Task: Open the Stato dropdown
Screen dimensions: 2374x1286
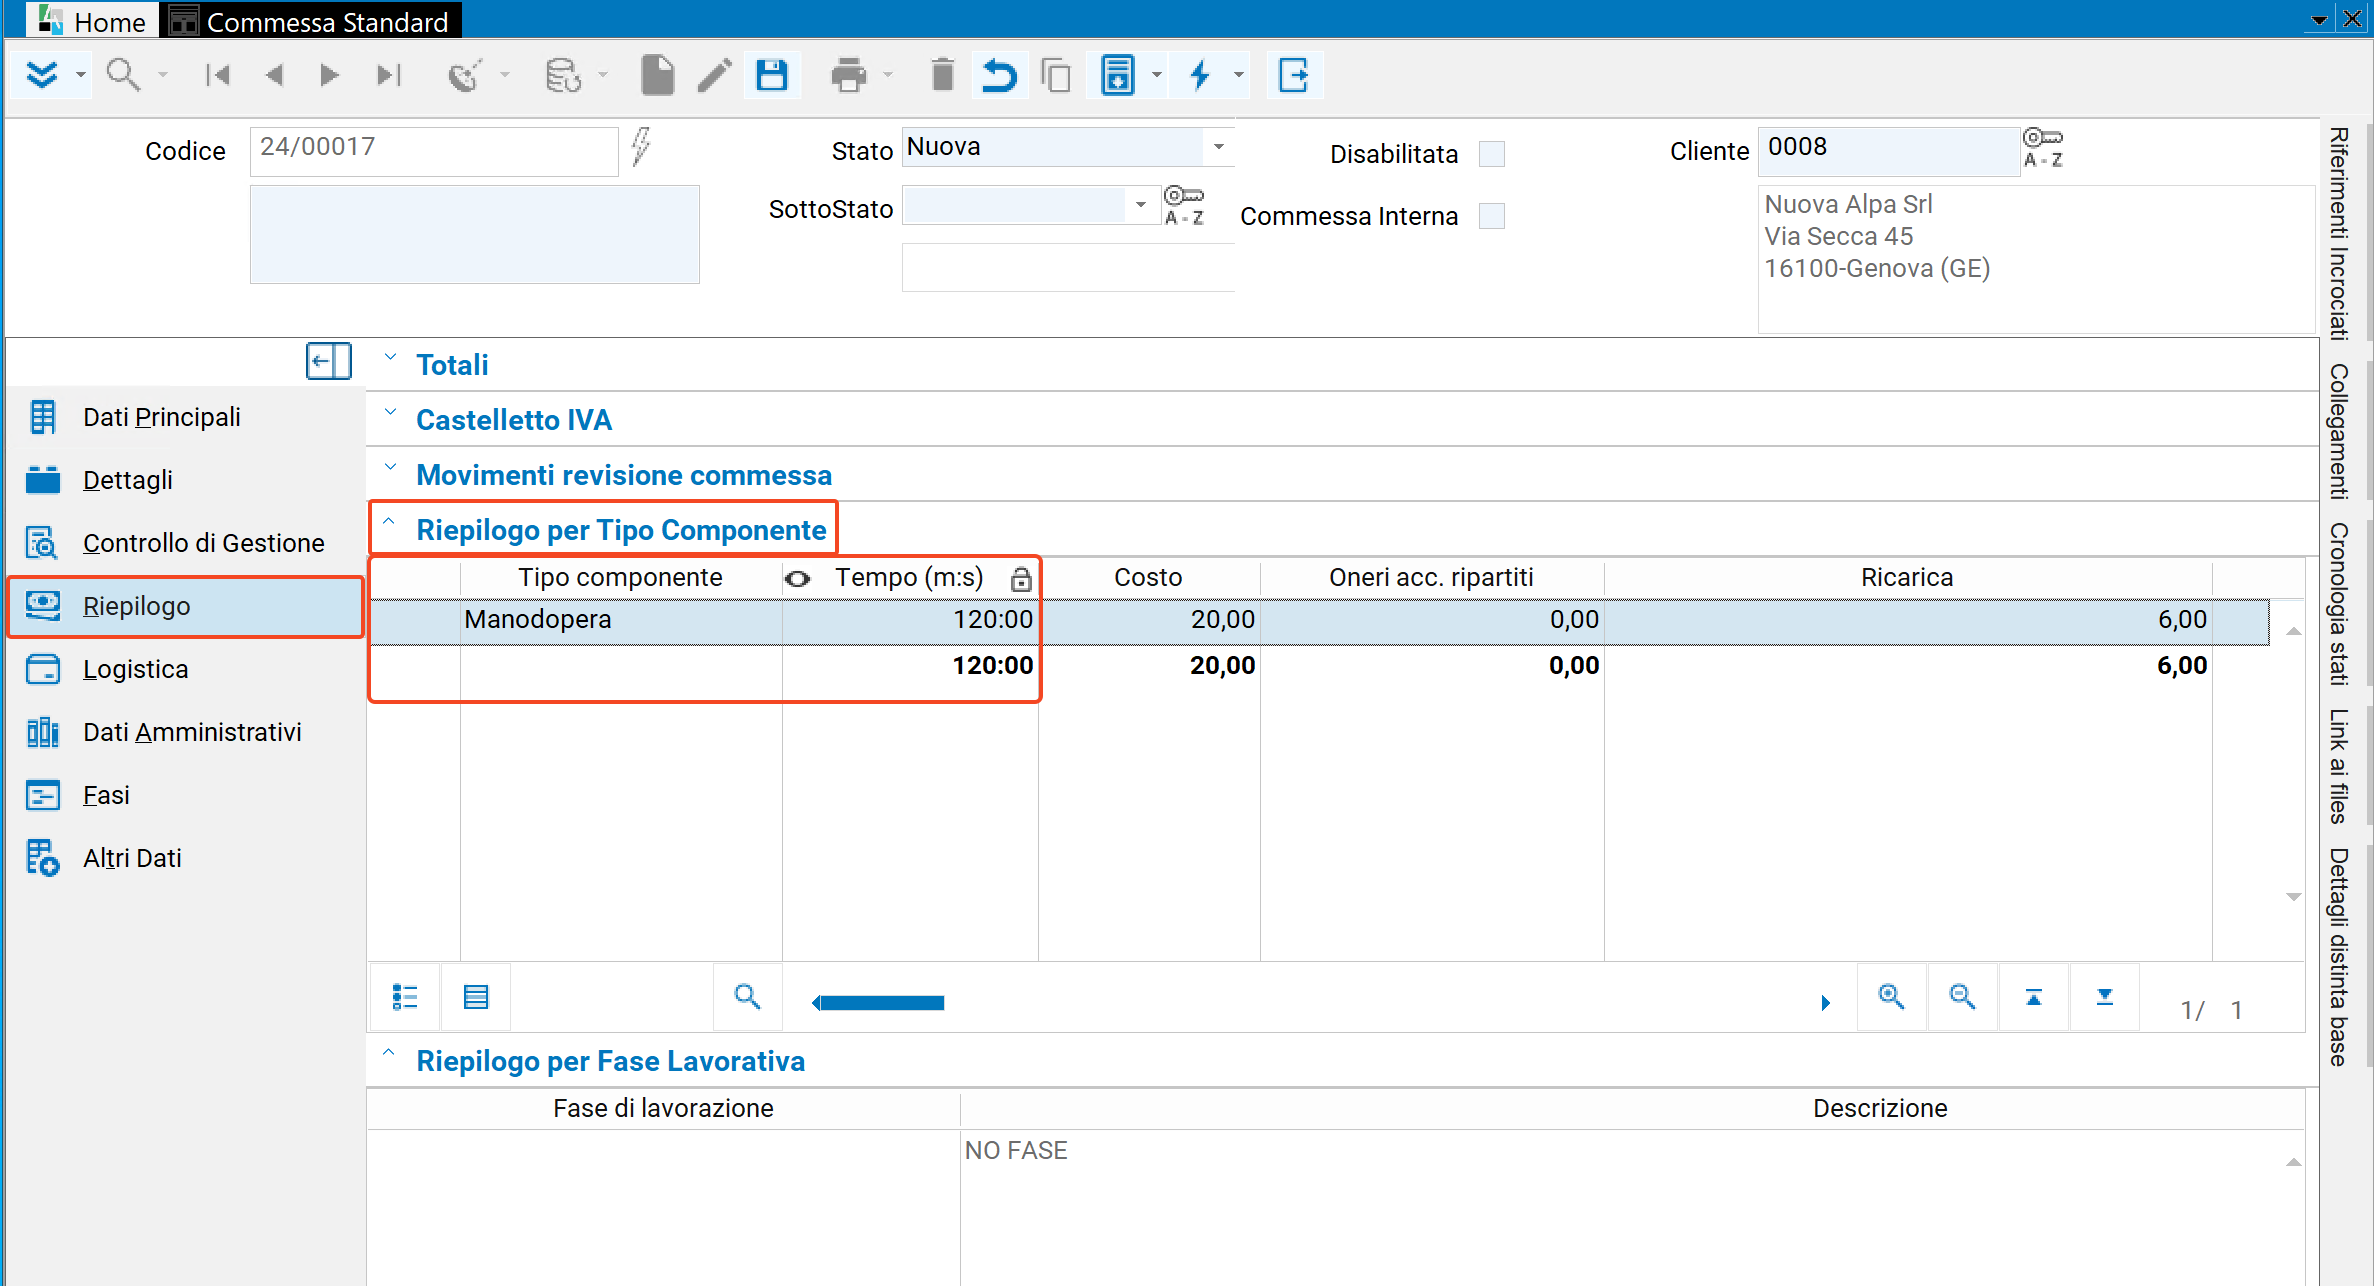Action: click(1218, 147)
